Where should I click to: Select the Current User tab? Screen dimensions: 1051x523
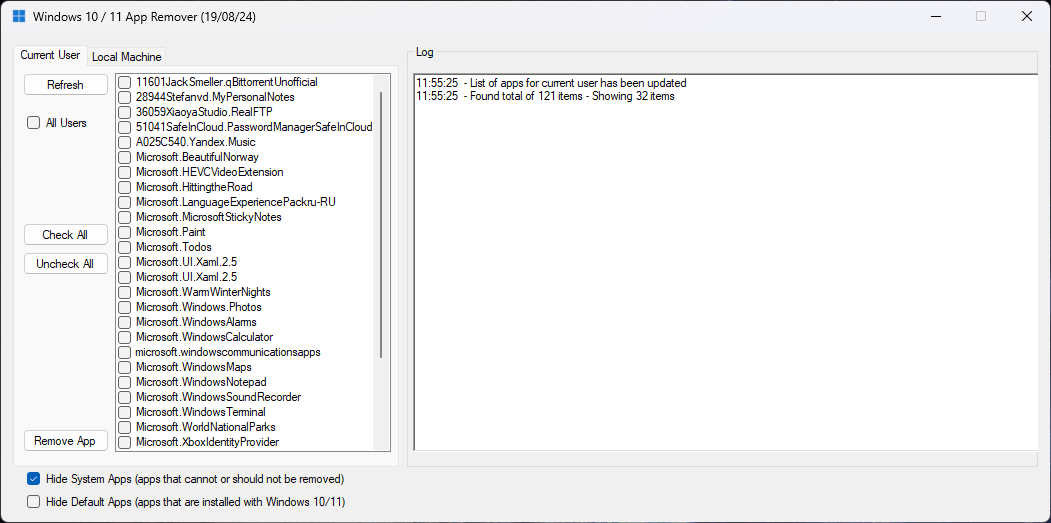pyautogui.click(x=50, y=55)
